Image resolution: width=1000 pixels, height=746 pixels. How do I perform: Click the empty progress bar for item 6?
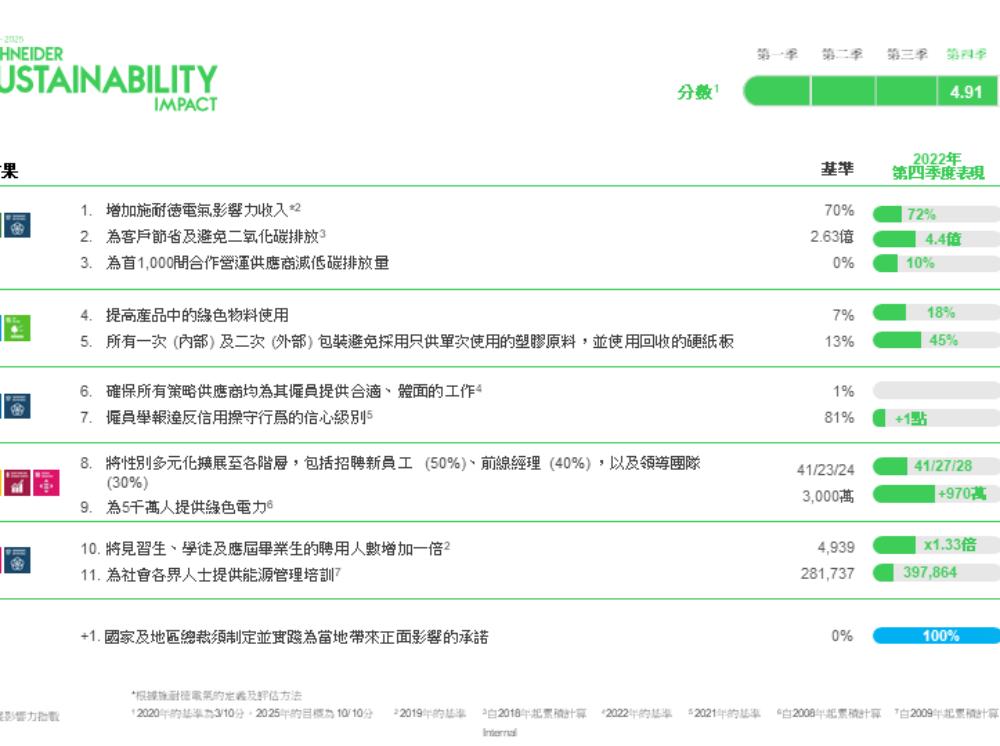click(x=936, y=390)
